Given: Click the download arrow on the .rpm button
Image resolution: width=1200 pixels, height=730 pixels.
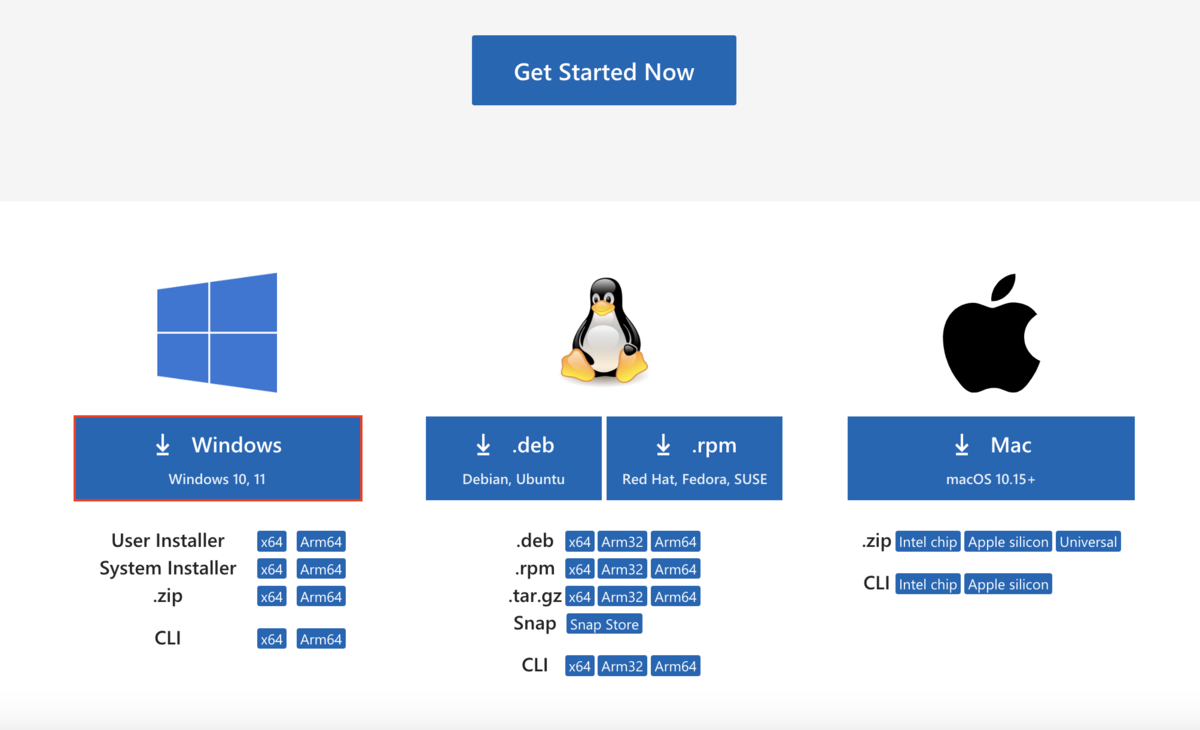Looking at the screenshot, I should pyautogui.click(x=663, y=445).
